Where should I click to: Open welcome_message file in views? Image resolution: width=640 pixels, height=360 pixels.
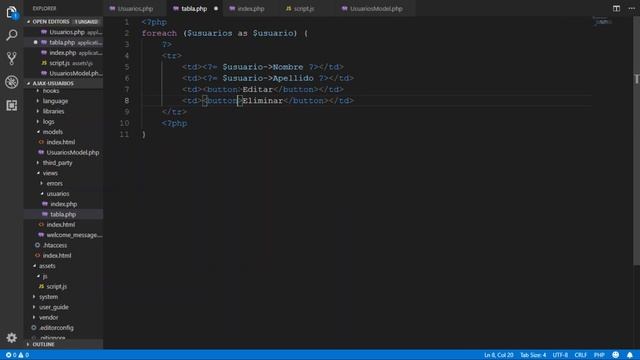tap(63, 235)
